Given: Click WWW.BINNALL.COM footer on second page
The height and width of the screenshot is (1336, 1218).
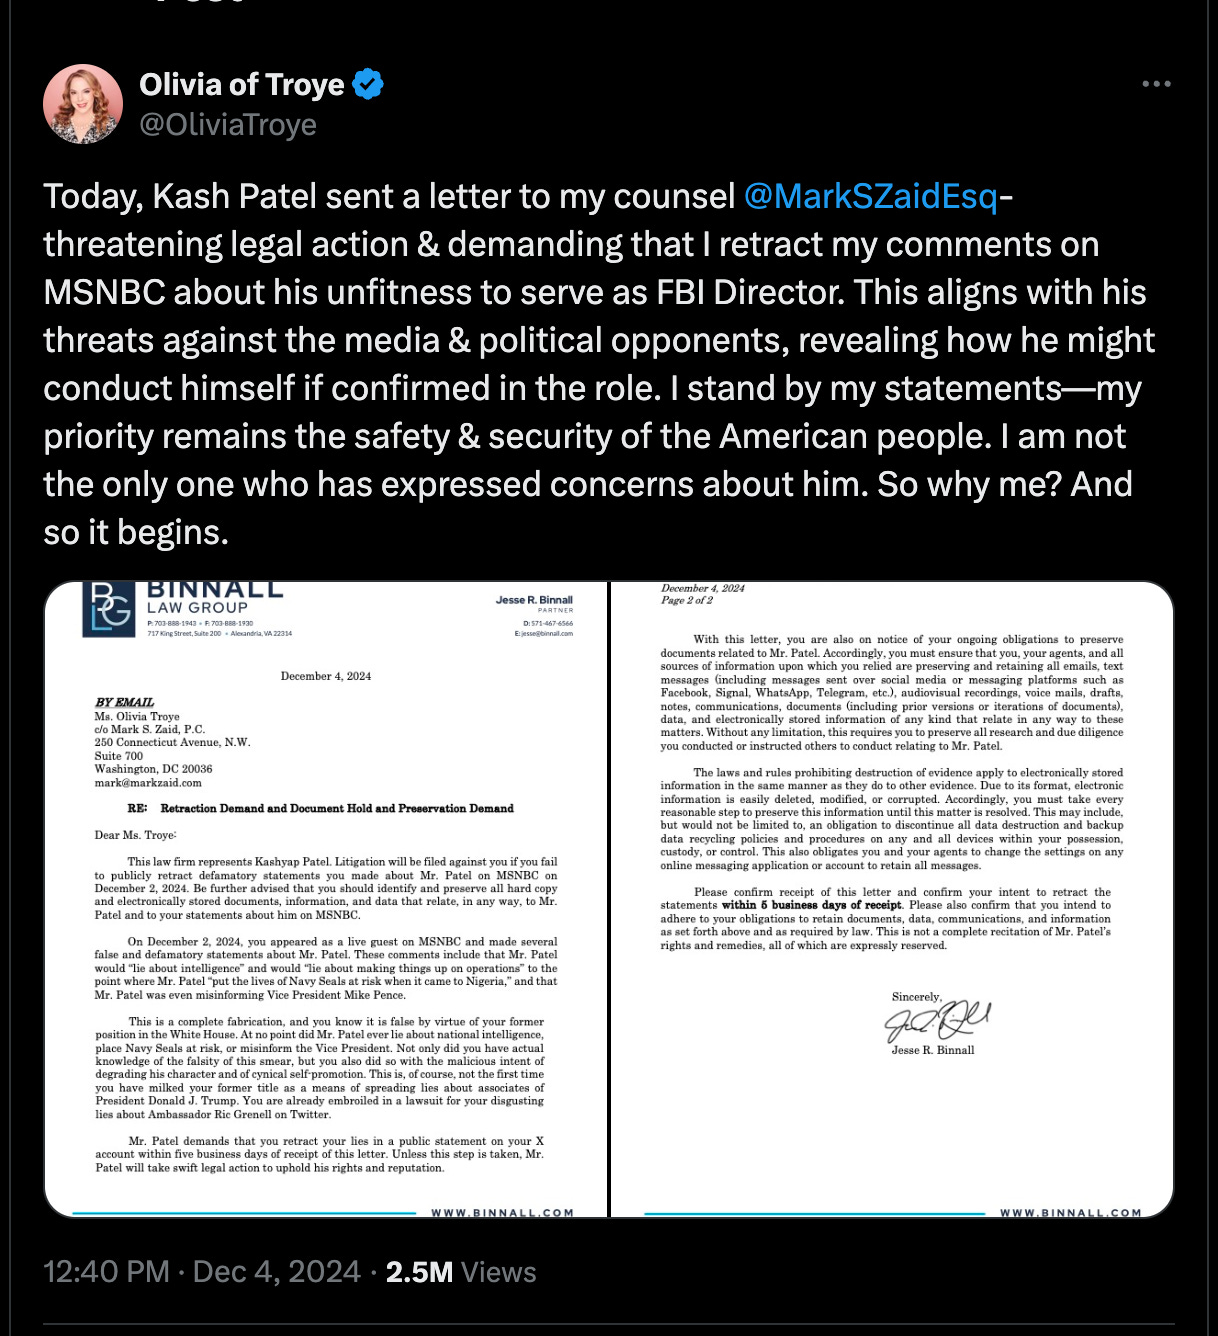Looking at the screenshot, I should click(x=1070, y=1213).
